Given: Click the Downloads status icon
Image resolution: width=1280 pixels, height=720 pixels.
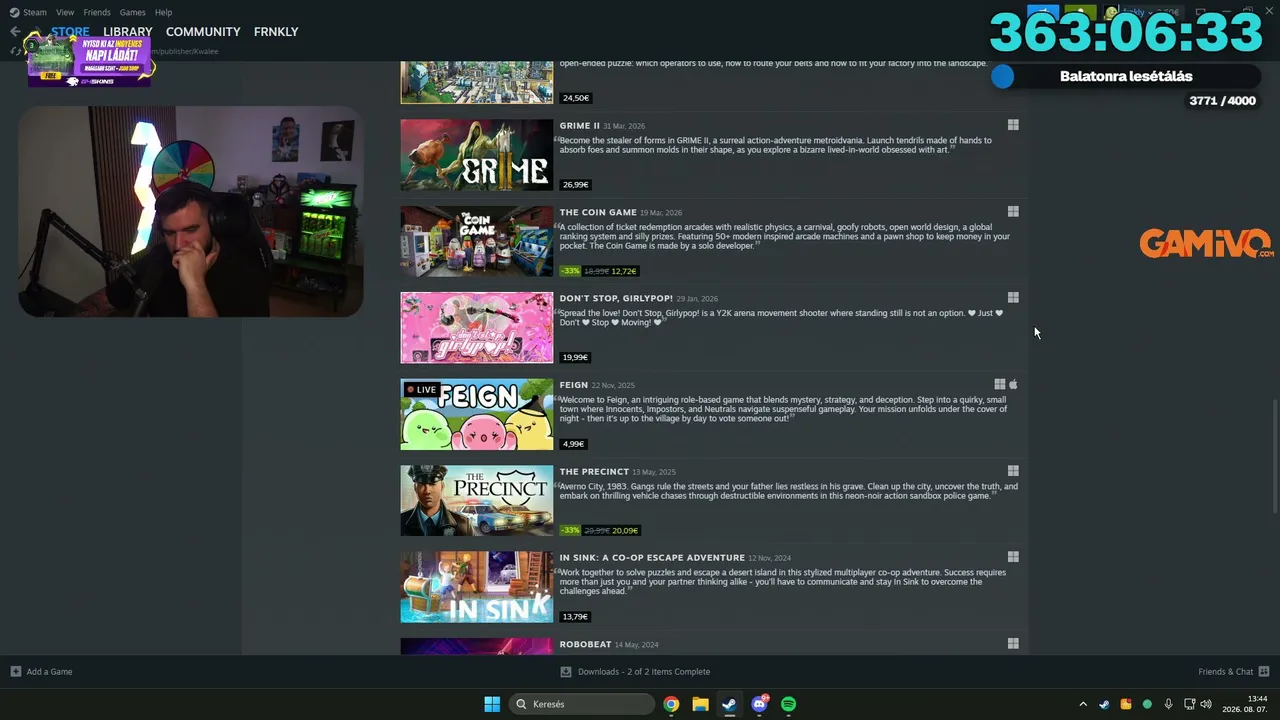Looking at the screenshot, I should click(x=566, y=672).
